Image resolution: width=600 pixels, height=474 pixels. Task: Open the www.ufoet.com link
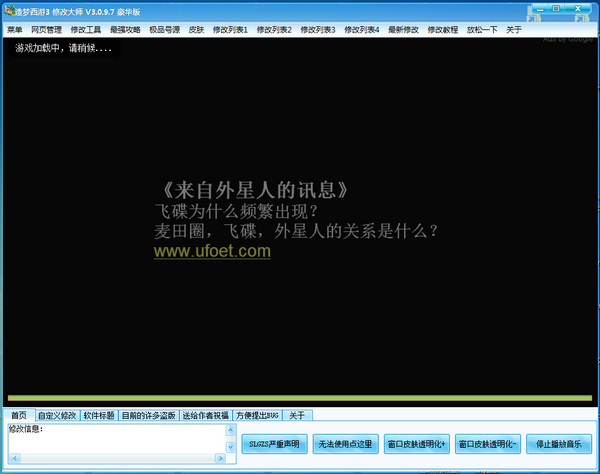212,251
